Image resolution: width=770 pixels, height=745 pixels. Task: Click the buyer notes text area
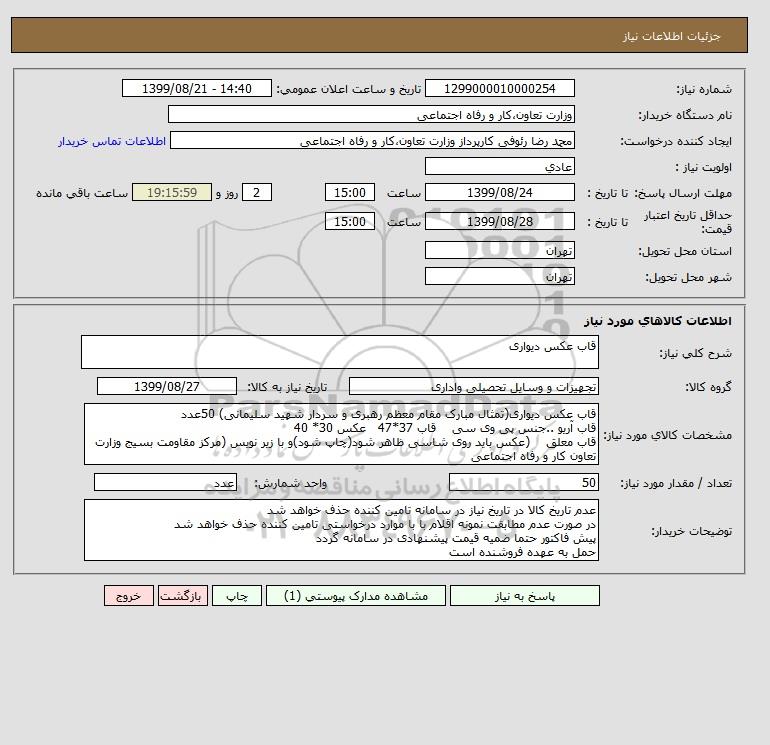pyautogui.click(x=341, y=530)
